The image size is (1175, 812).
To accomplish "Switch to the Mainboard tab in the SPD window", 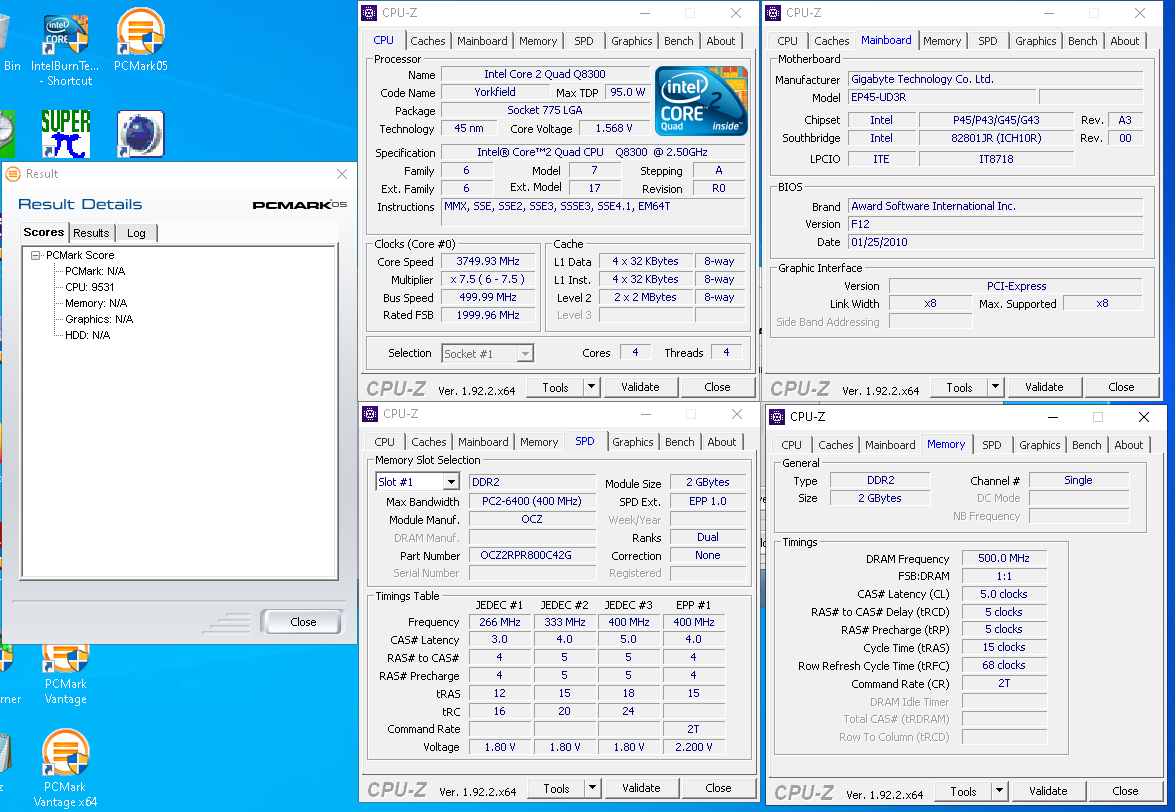I will tap(483, 442).
